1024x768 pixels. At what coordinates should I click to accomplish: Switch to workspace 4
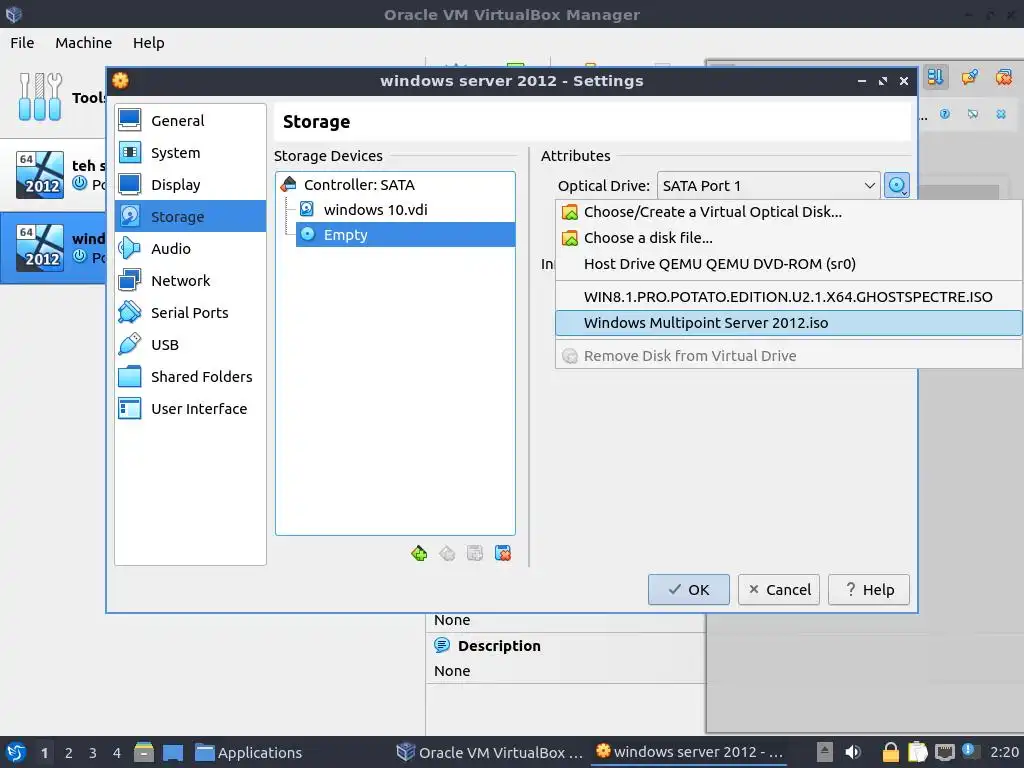117,752
